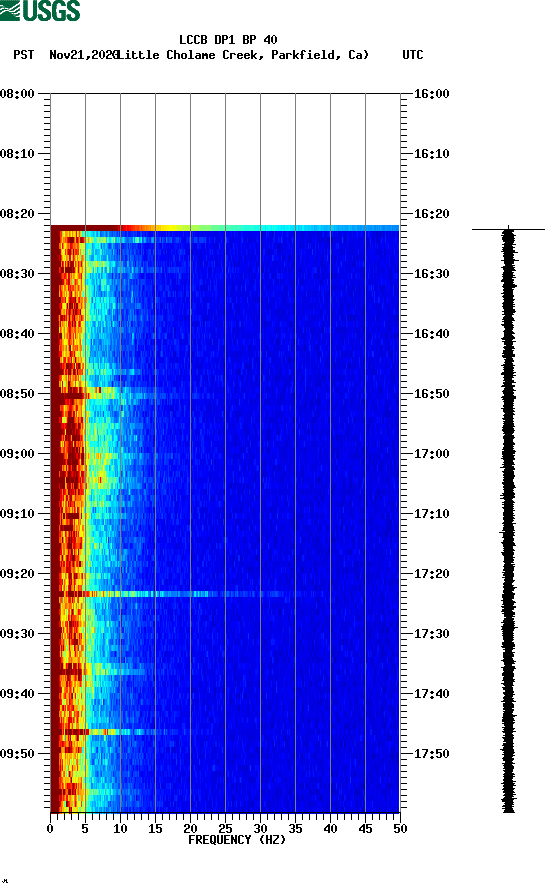Viewport: 552px width, 892px height.
Task: Click the USGS logo
Action: (x=40, y=10)
